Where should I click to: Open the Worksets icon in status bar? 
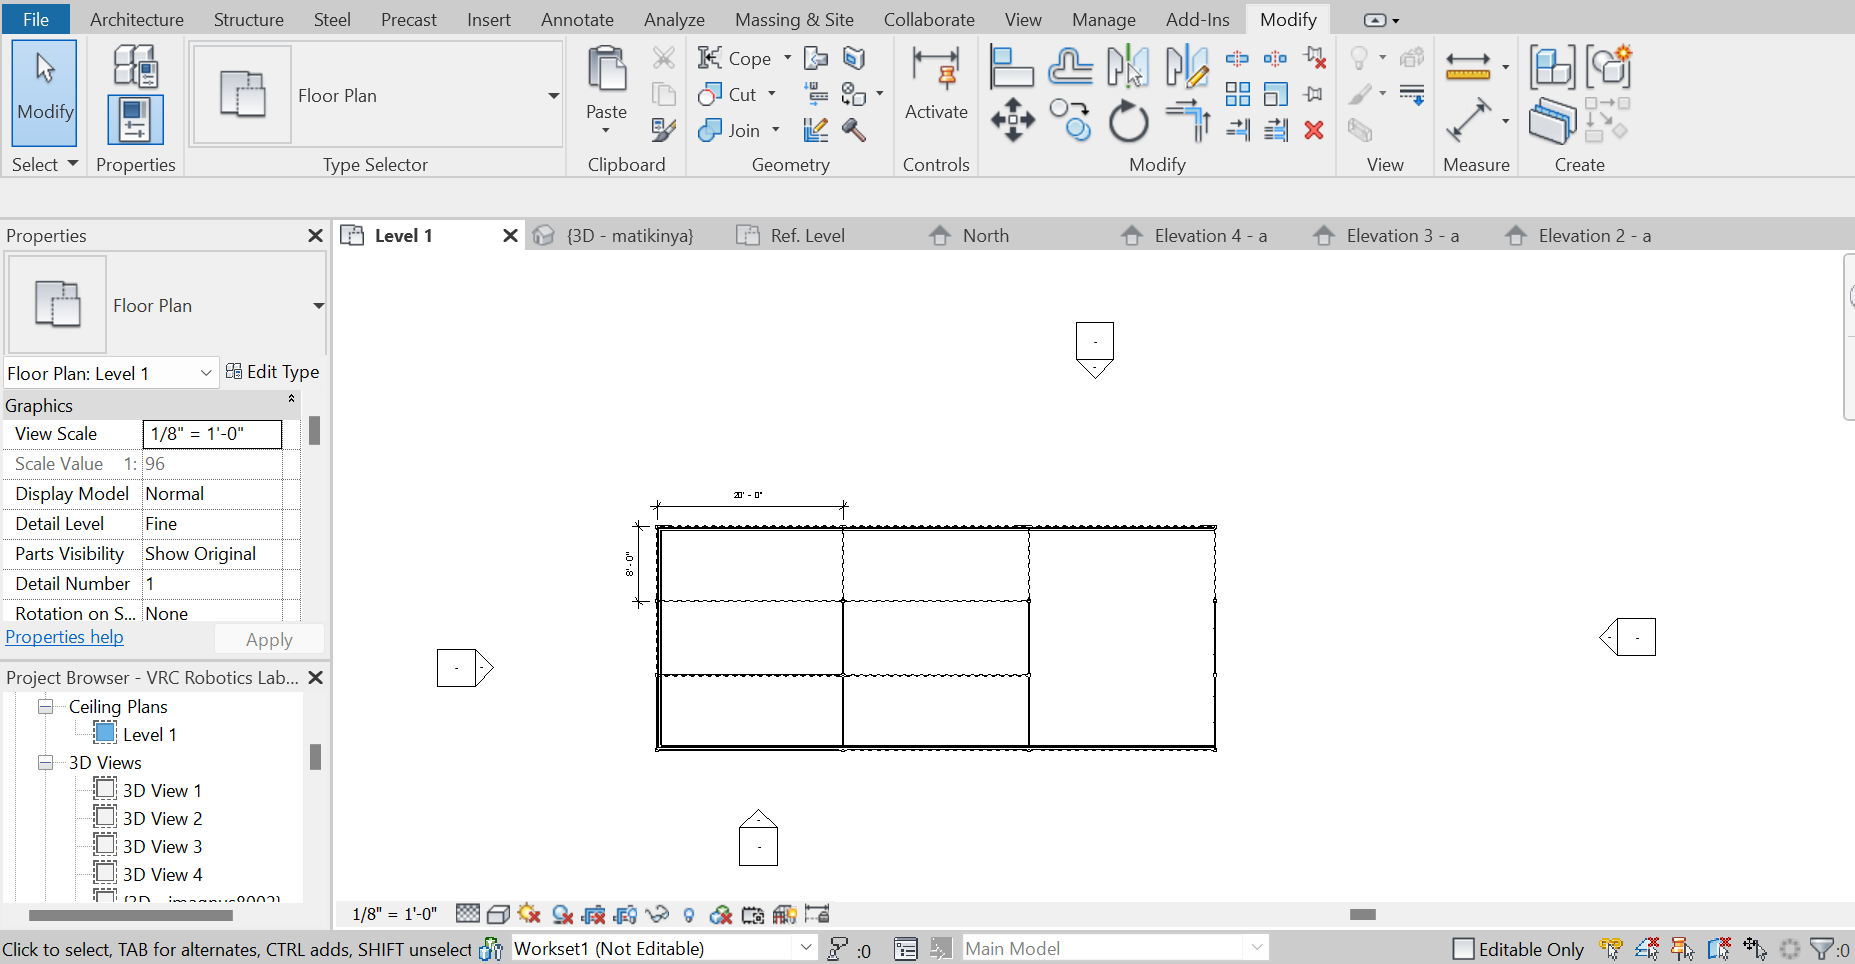(490, 948)
